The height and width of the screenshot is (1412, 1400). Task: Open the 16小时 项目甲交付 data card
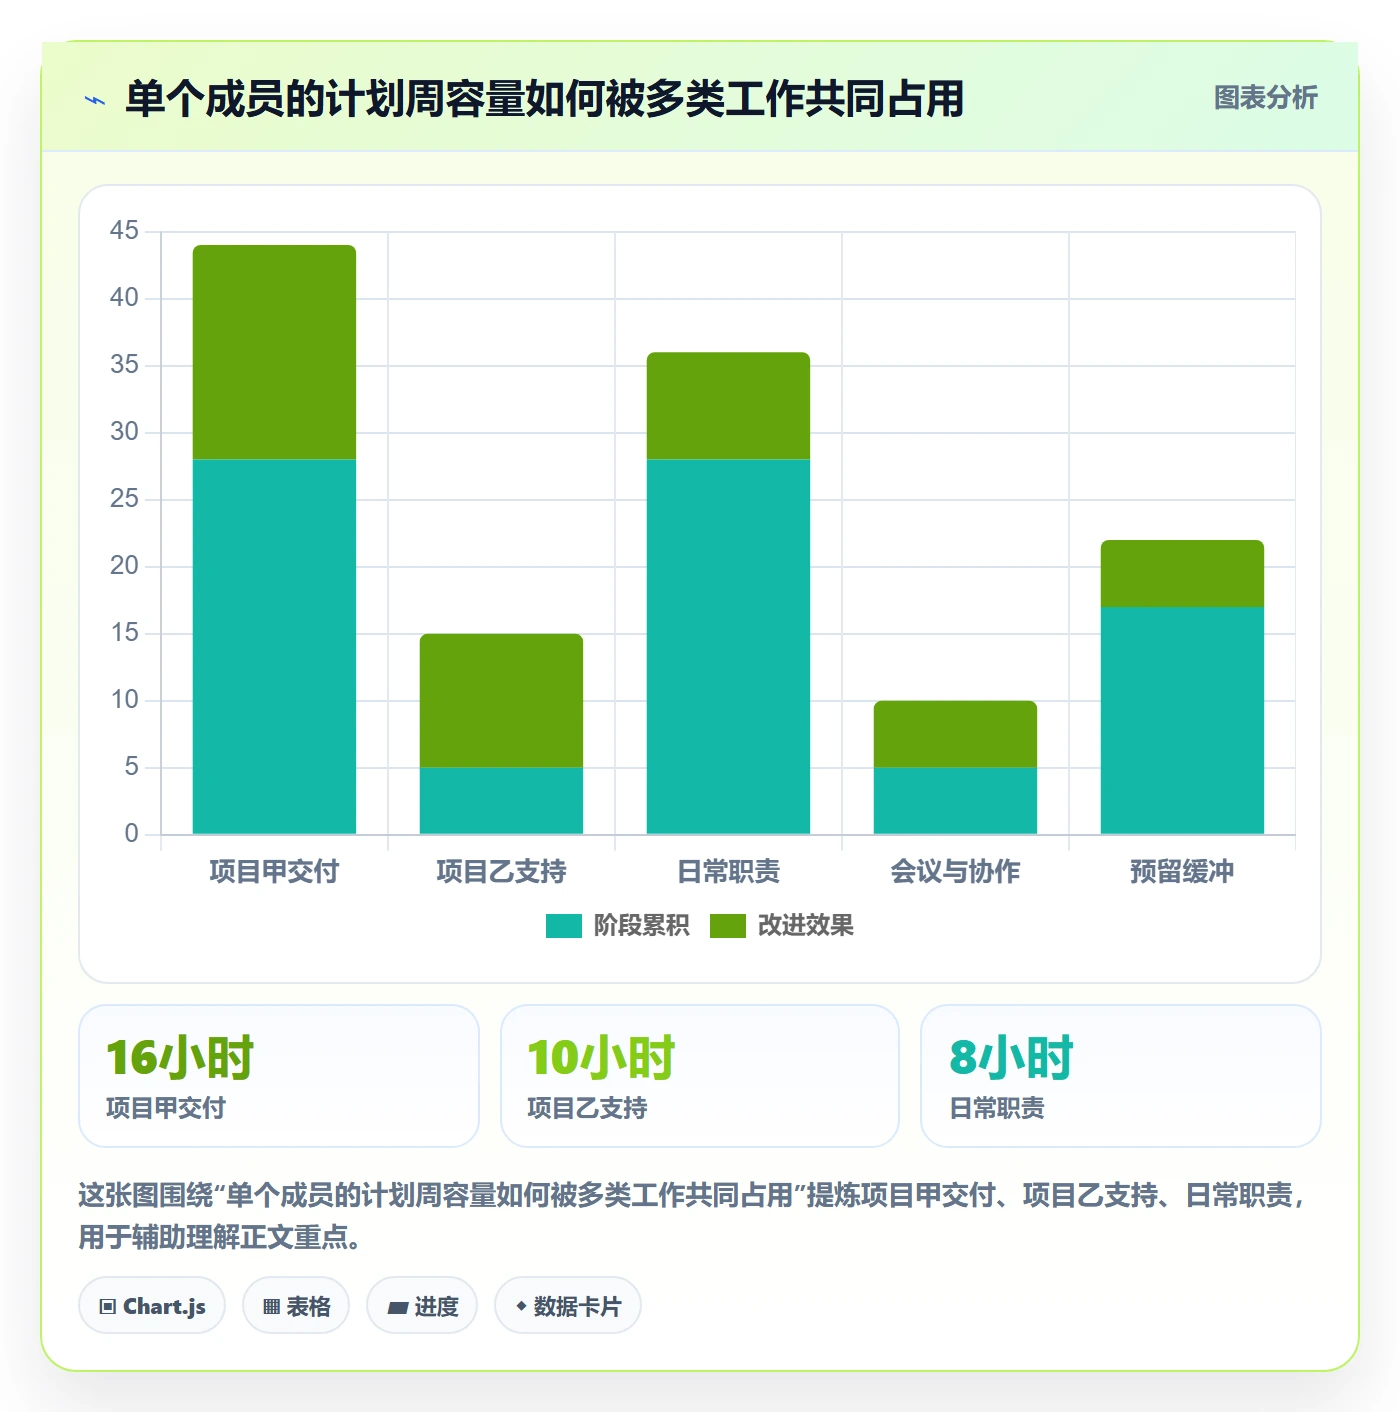click(279, 1076)
